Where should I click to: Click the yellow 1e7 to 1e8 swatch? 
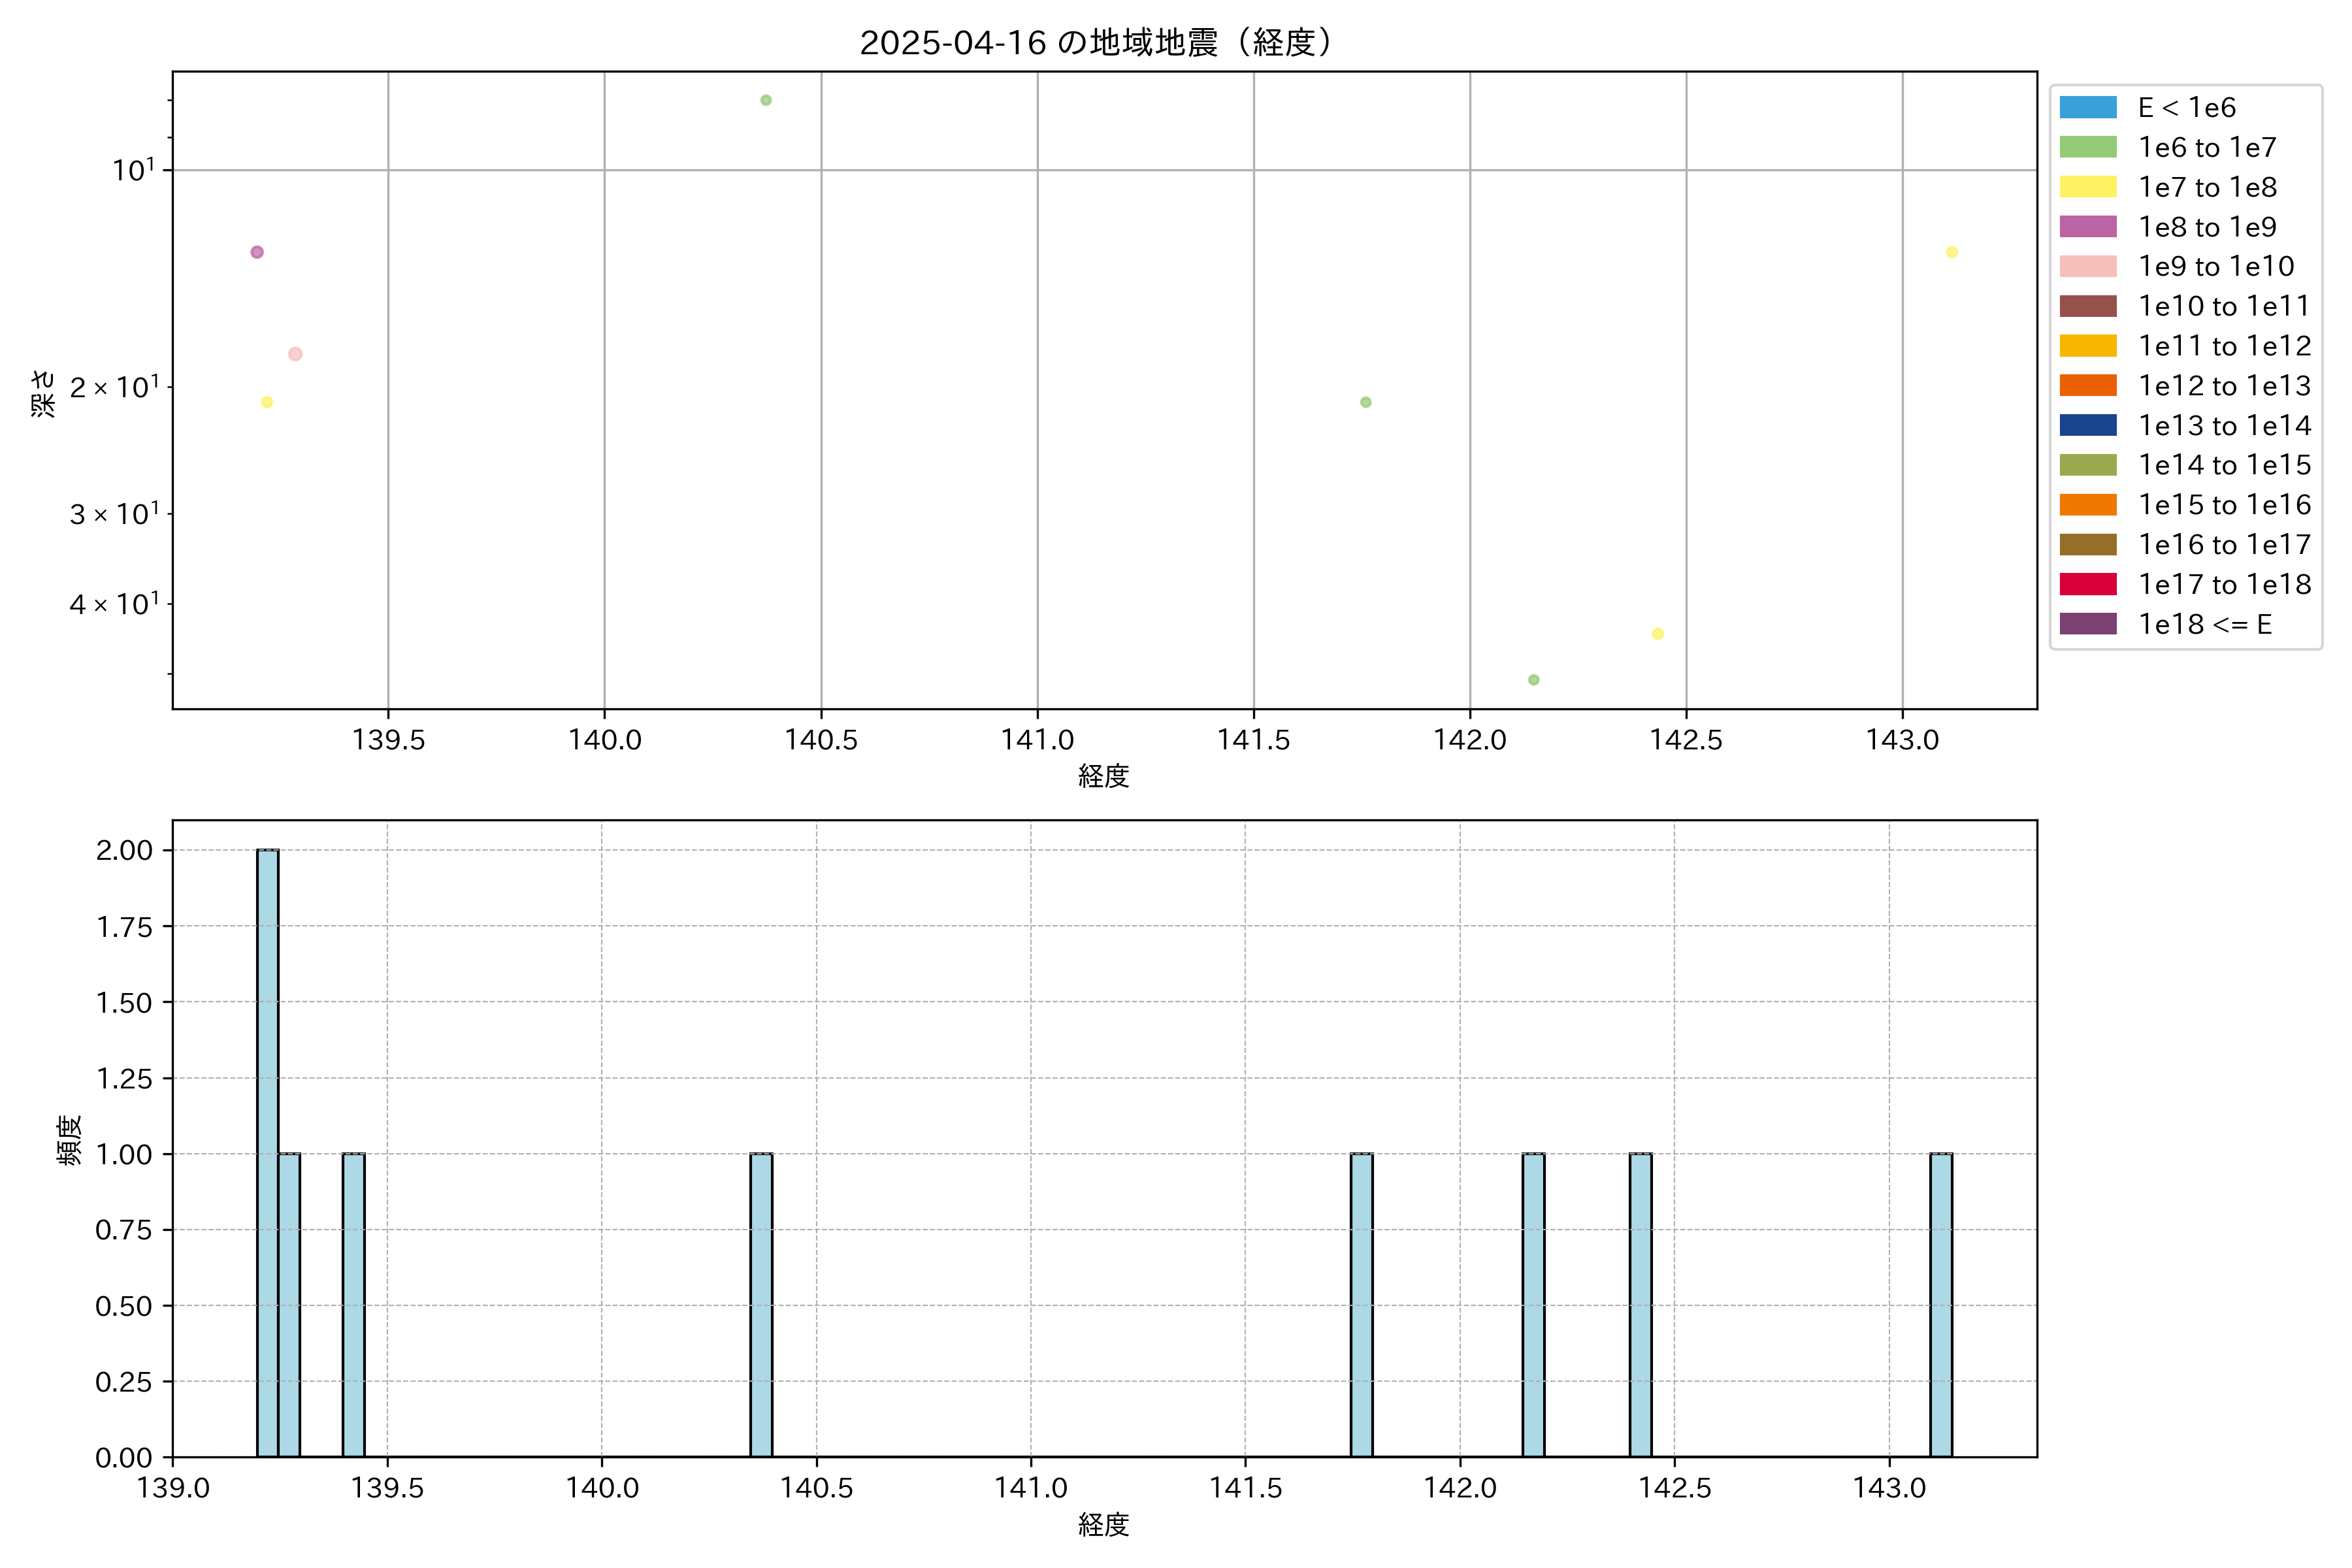click(x=2088, y=187)
